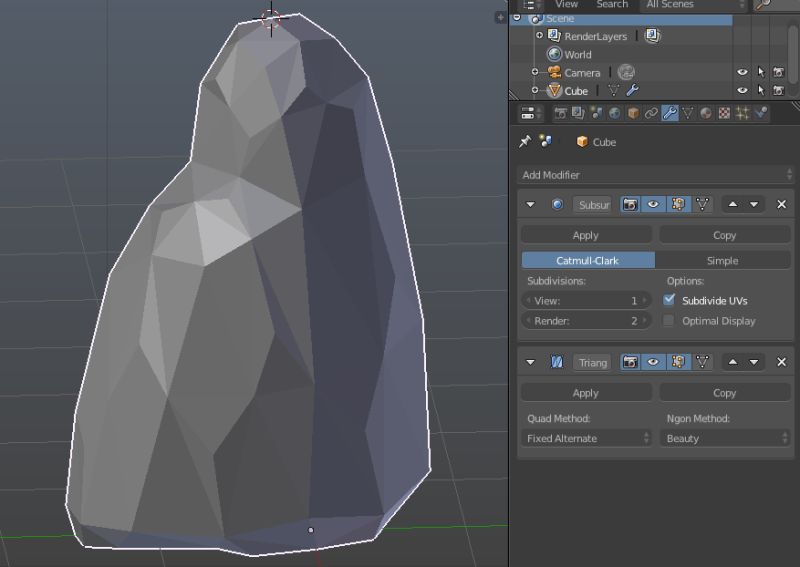Open the Modifiers wrench tab
Image resolution: width=800 pixels, height=567 pixels.
click(x=669, y=113)
